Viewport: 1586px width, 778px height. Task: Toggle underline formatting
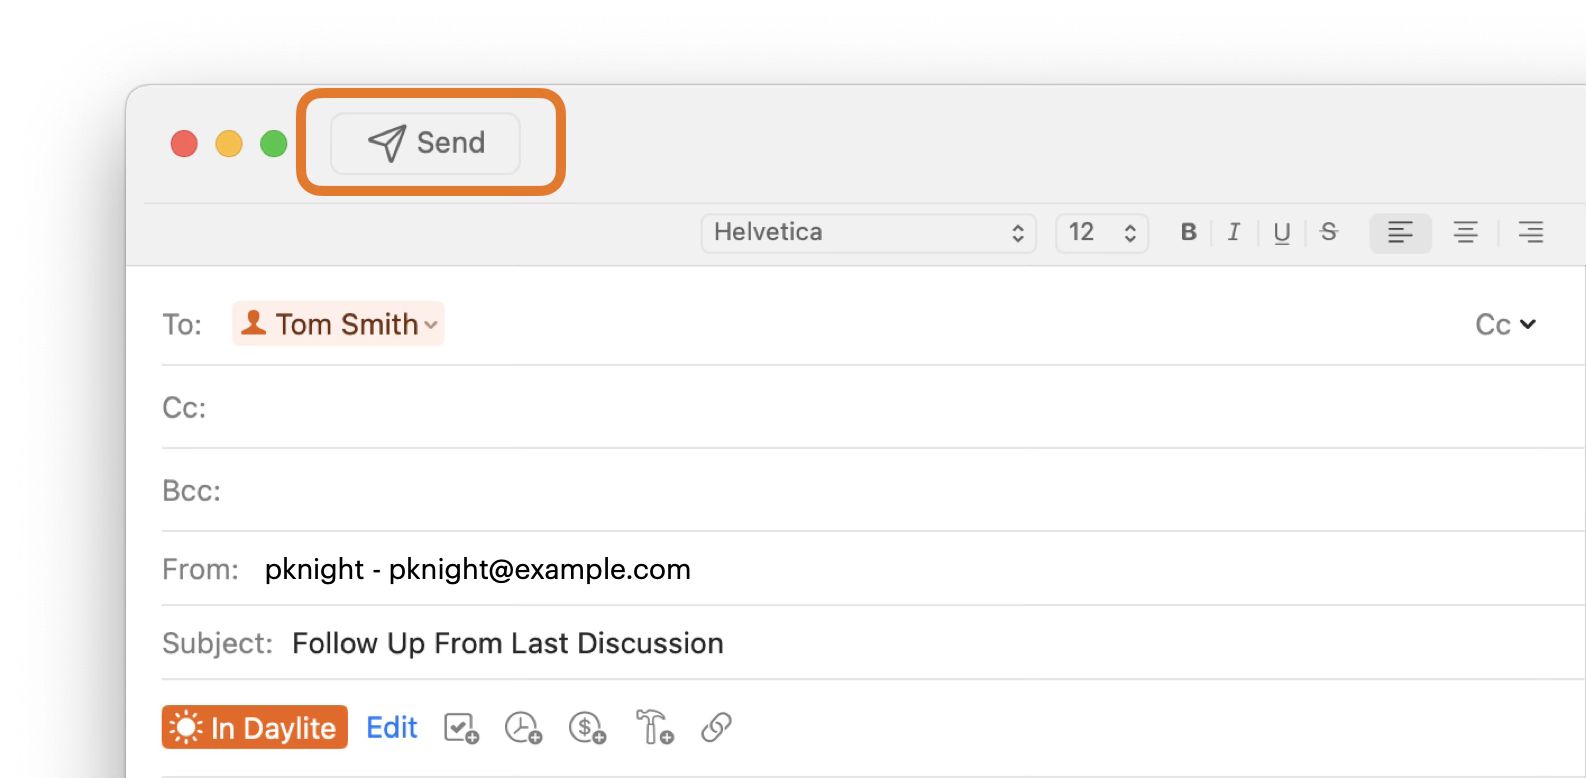tap(1281, 233)
